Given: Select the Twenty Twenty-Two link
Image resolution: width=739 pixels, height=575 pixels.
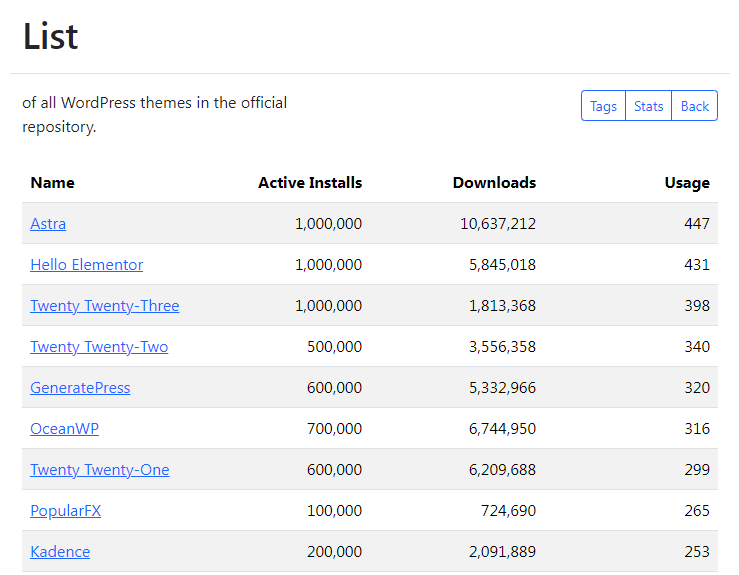Looking at the screenshot, I should coord(99,347).
